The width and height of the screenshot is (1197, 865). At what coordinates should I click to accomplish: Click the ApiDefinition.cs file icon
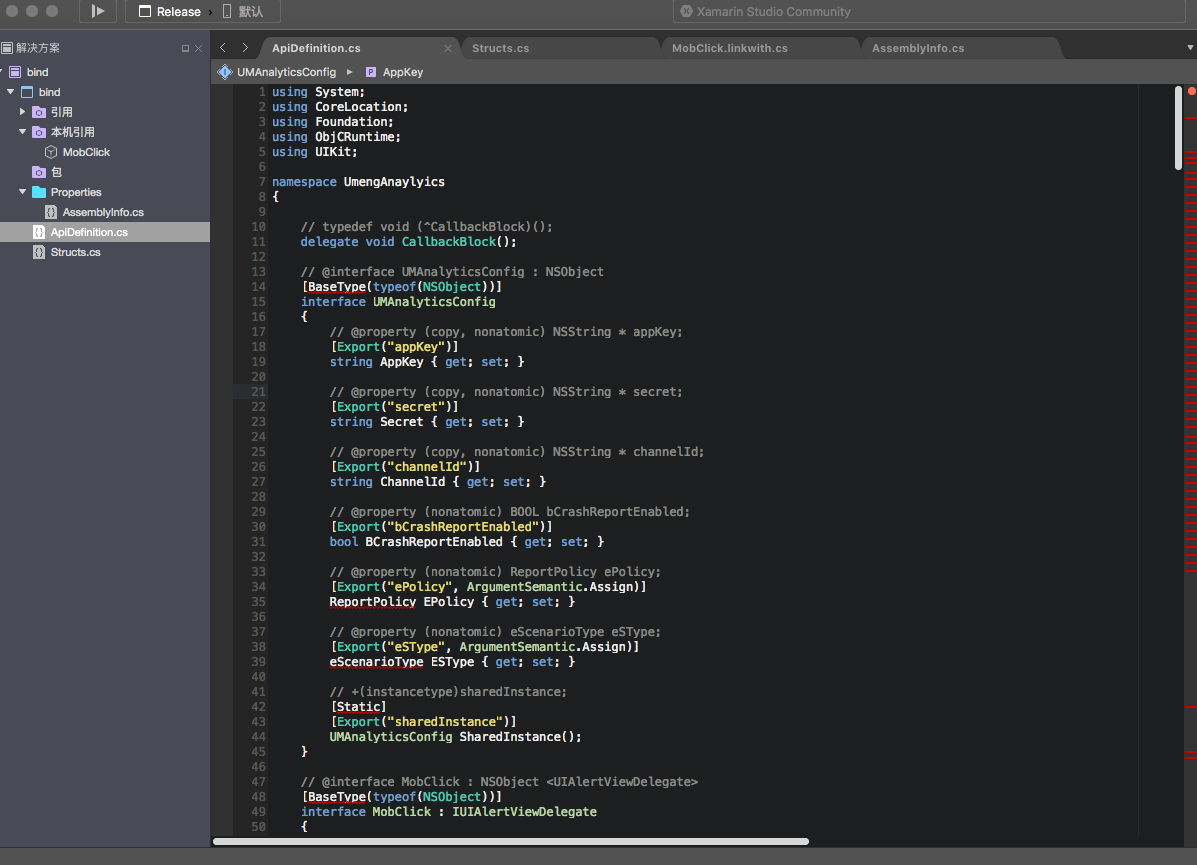[39, 232]
